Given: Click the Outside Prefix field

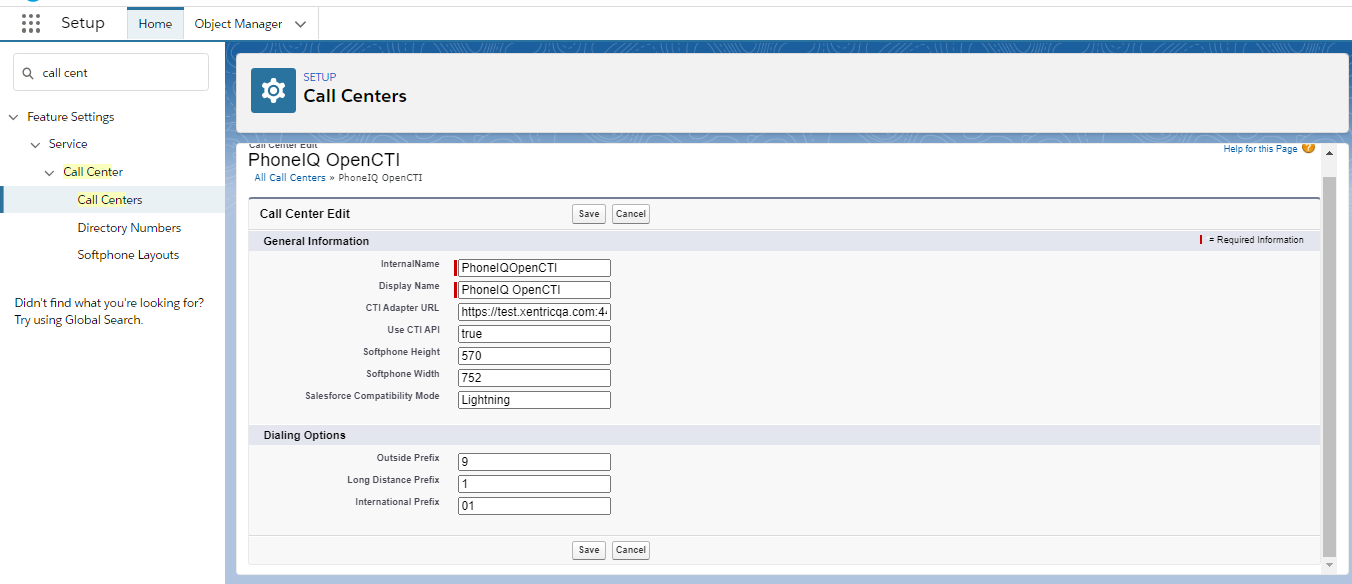Looking at the screenshot, I should click(534, 462).
